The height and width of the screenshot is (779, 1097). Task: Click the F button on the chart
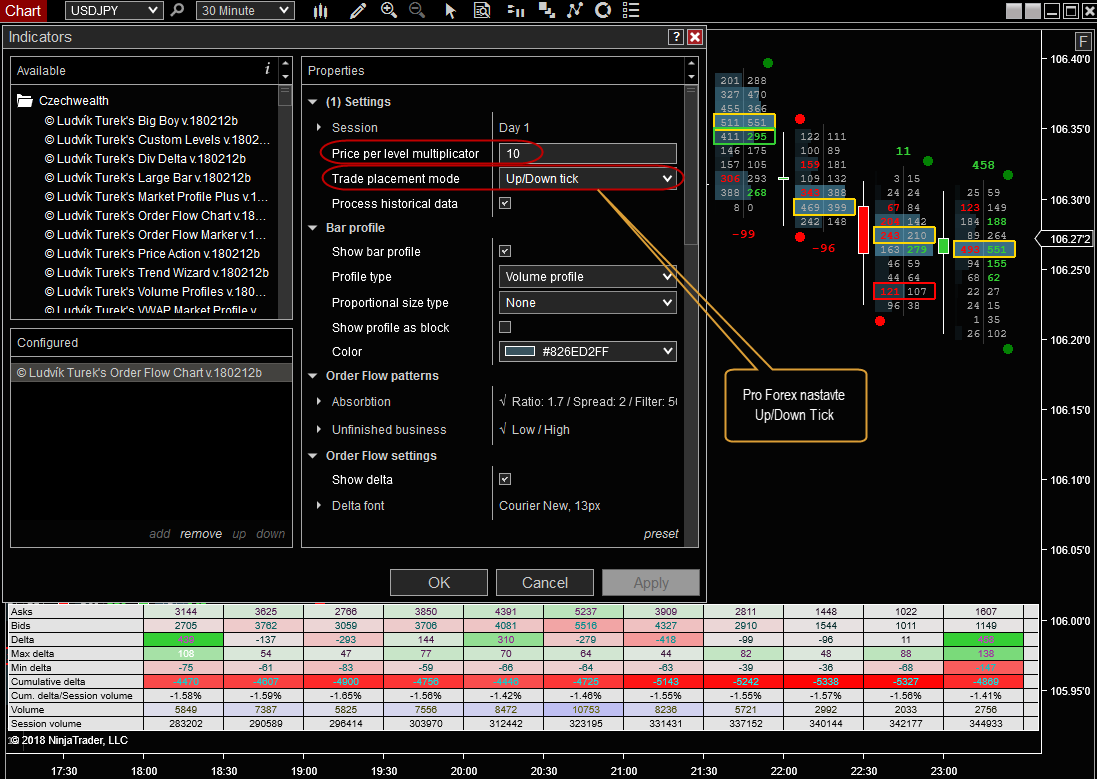point(1083,42)
